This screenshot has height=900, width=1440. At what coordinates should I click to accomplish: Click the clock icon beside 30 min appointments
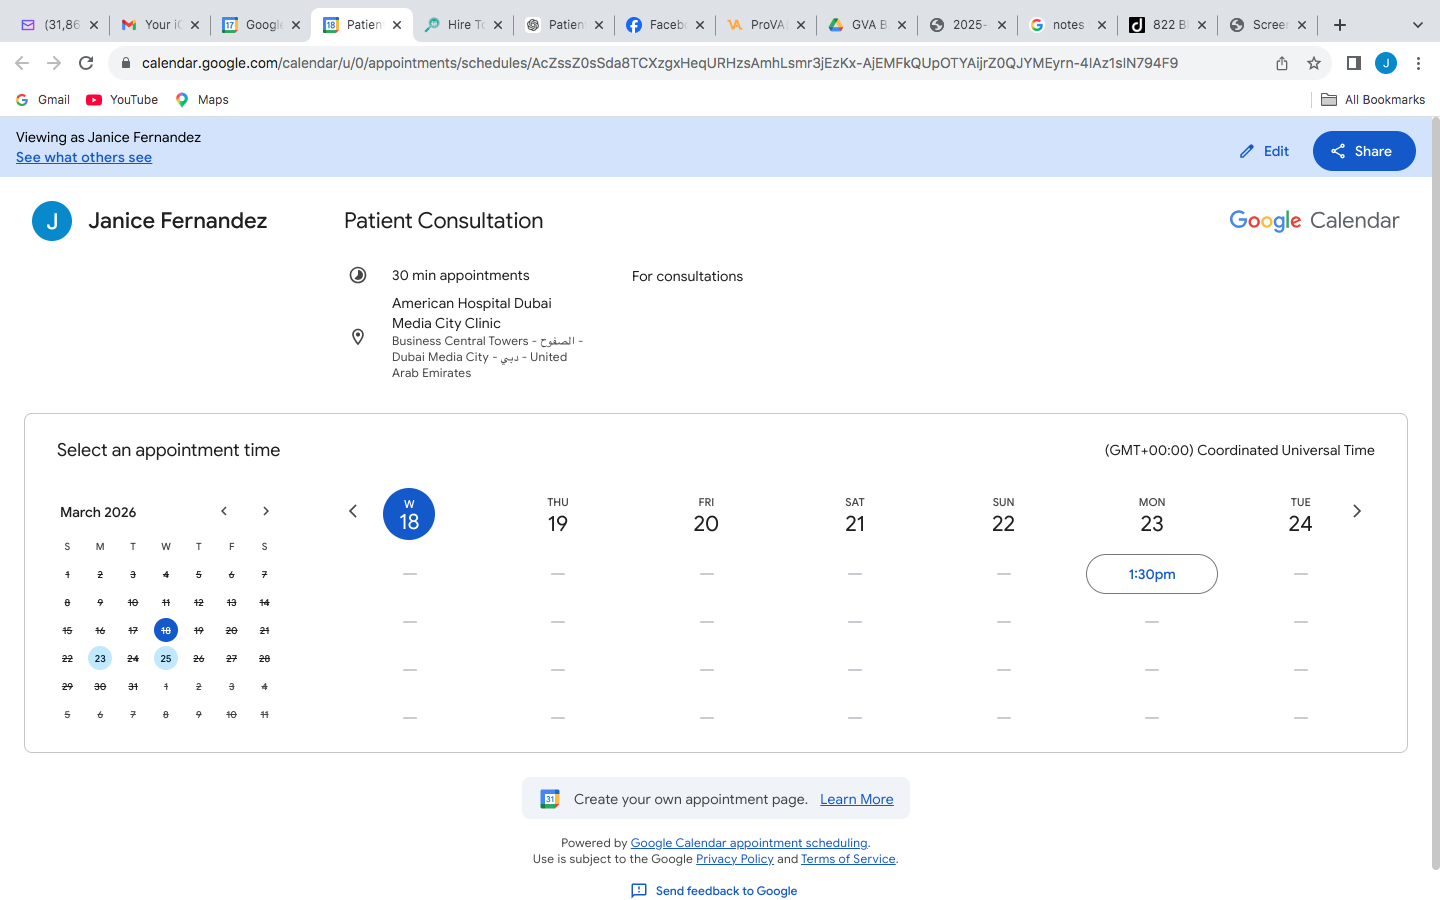point(358,275)
